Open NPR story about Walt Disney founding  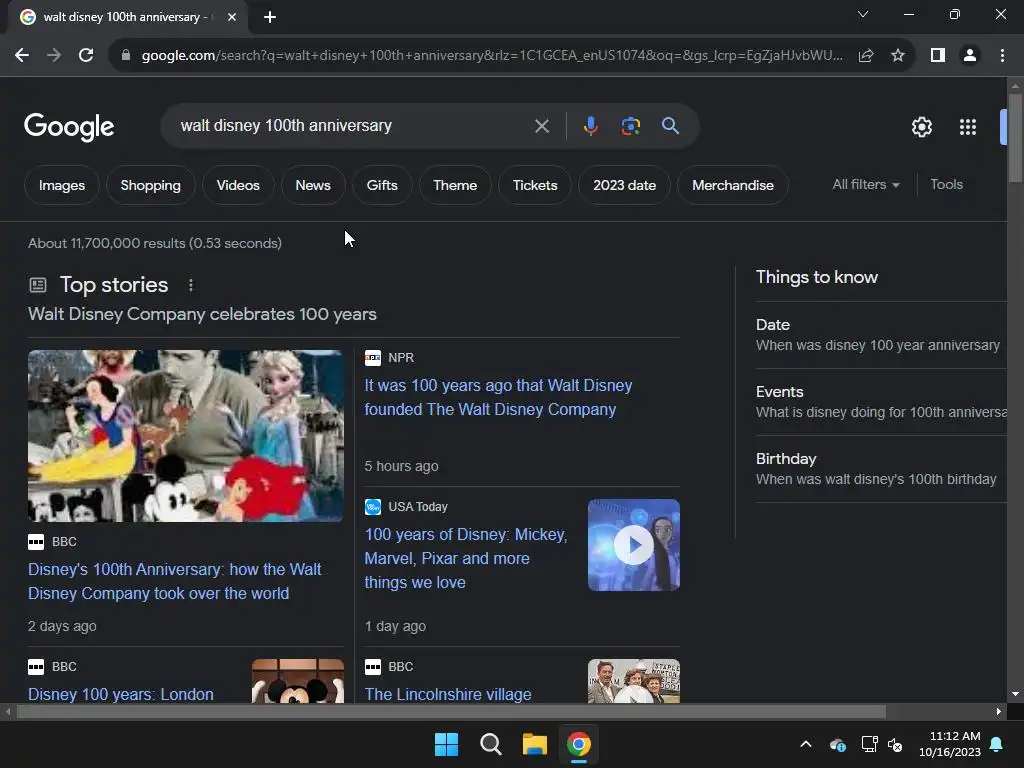coord(498,397)
